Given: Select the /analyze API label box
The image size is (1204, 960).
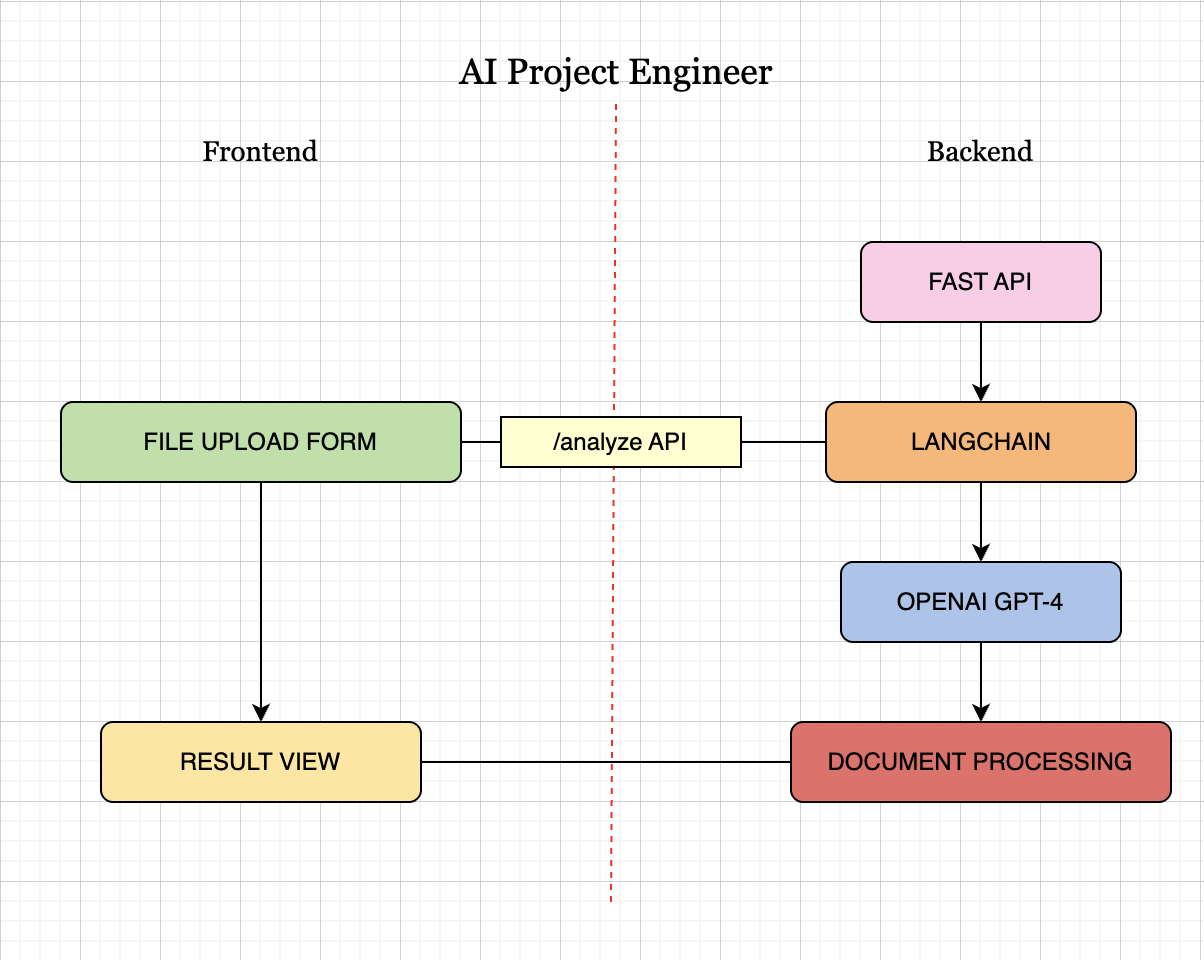Looking at the screenshot, I should pos(620,442).
